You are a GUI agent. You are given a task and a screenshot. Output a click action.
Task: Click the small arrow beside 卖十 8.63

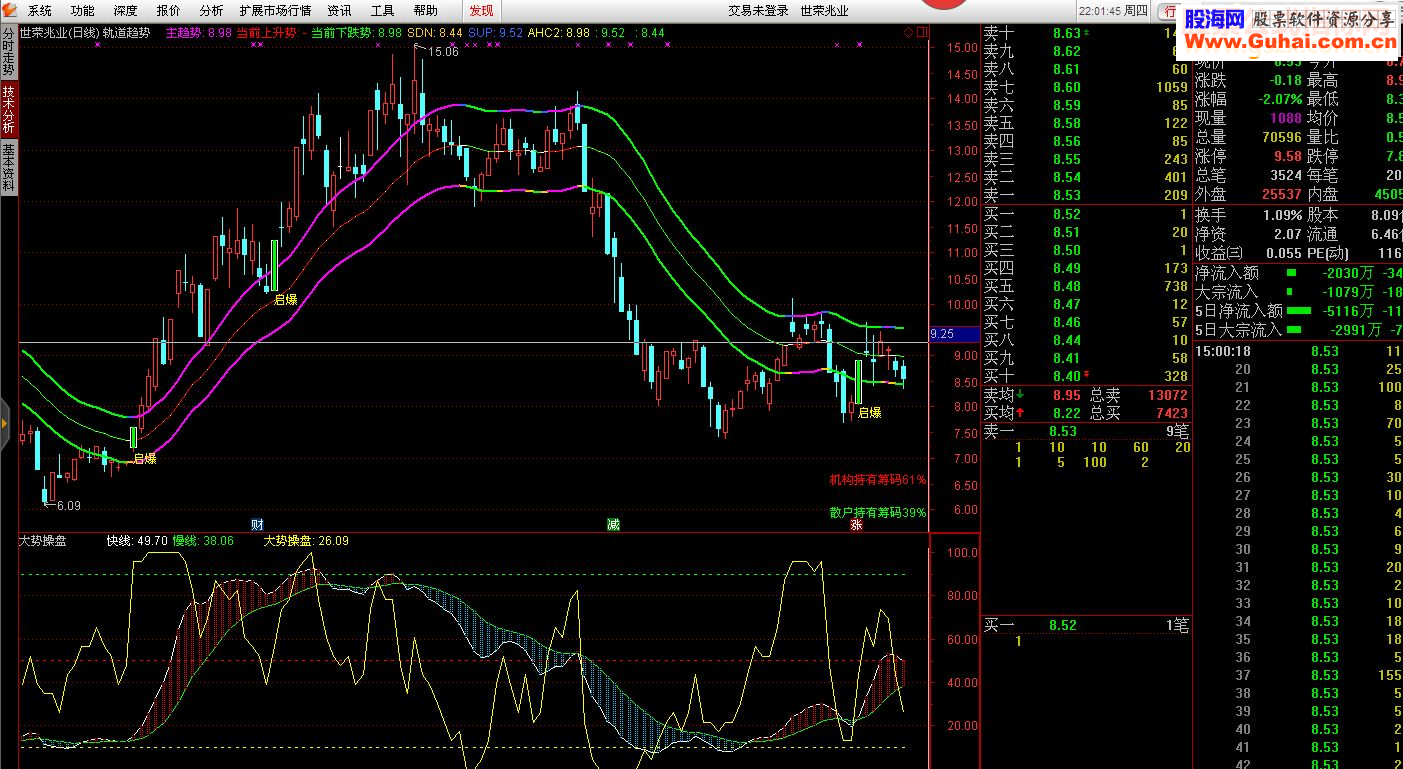1087,33
